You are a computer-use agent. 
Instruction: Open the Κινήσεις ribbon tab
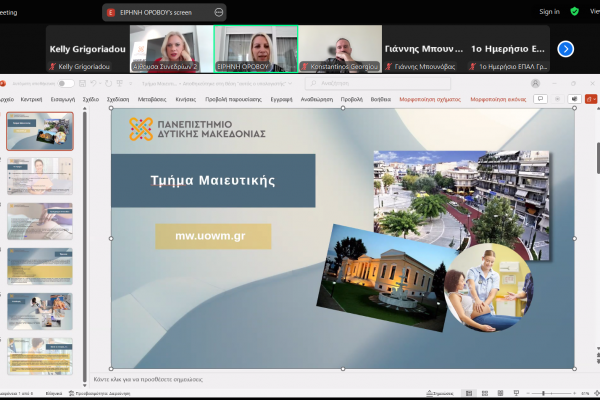pyautogui.click(x=186, y=99)
